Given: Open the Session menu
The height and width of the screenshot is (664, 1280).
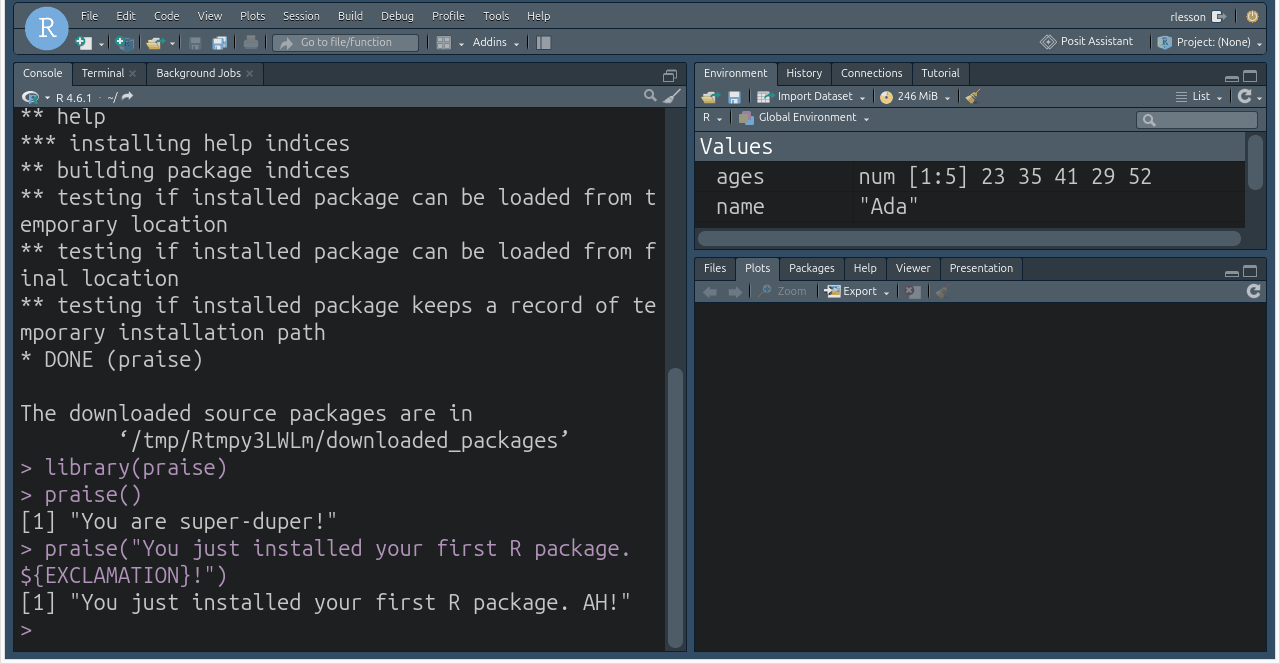Looking at the screenshot, I should pyautogui.click(x=301, y=16).
